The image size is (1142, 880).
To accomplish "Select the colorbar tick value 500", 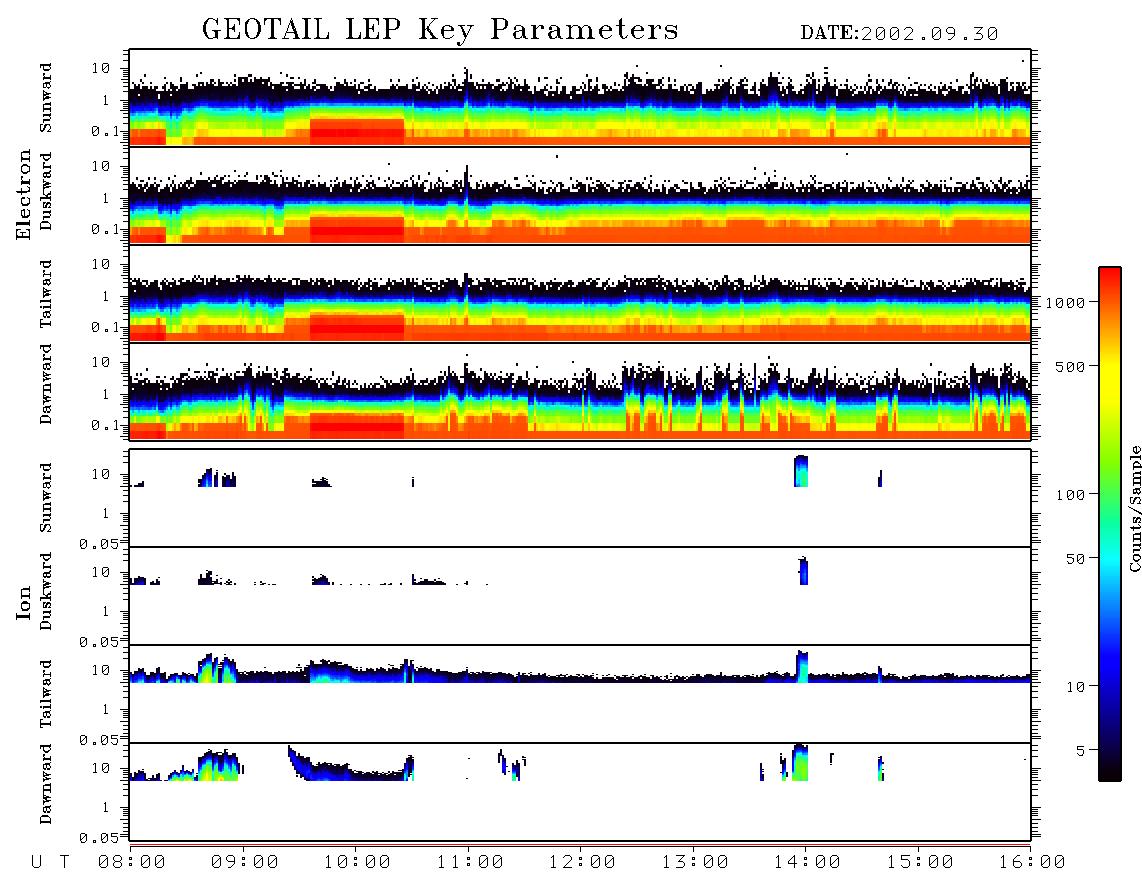I will point(1071,366).
